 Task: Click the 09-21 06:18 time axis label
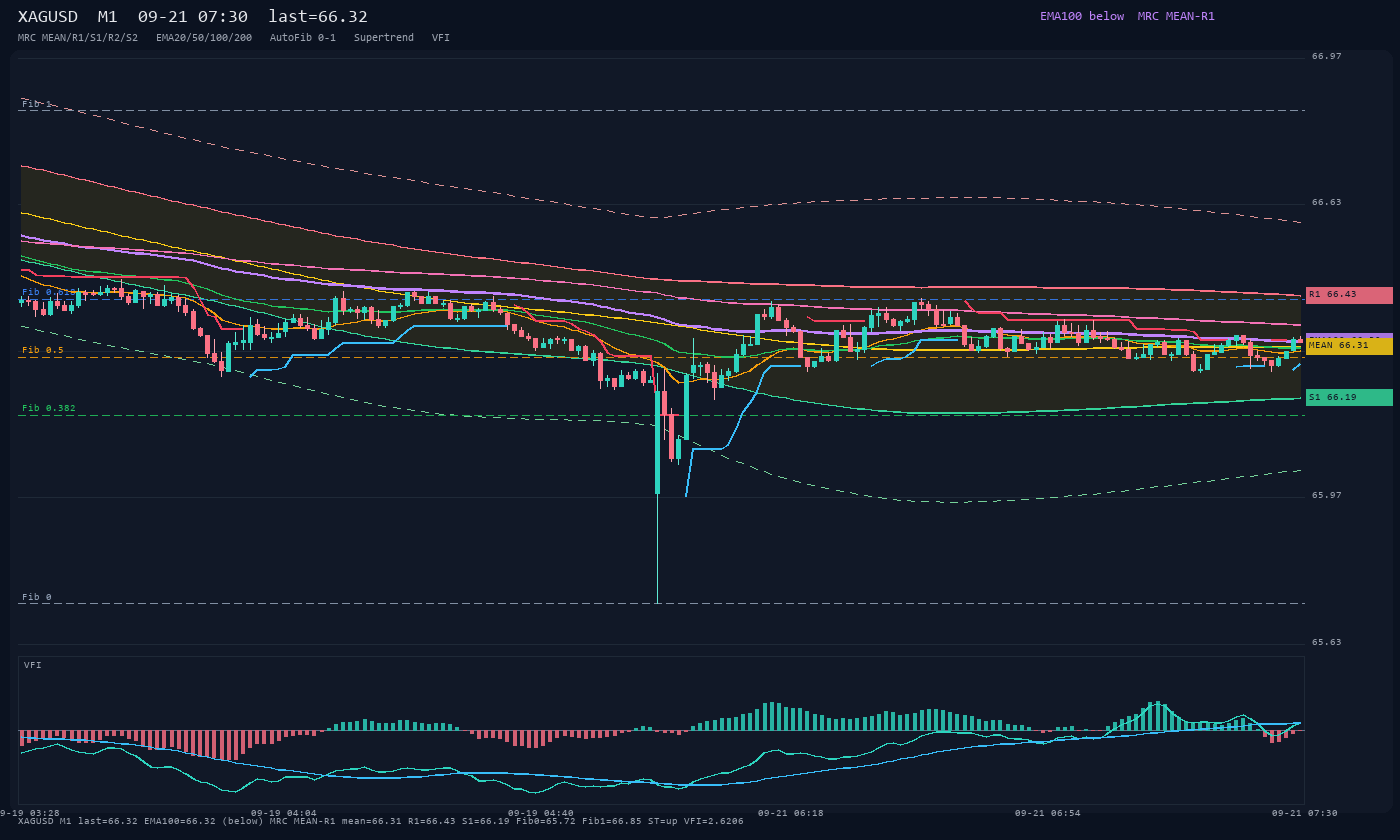coord(791,814)
